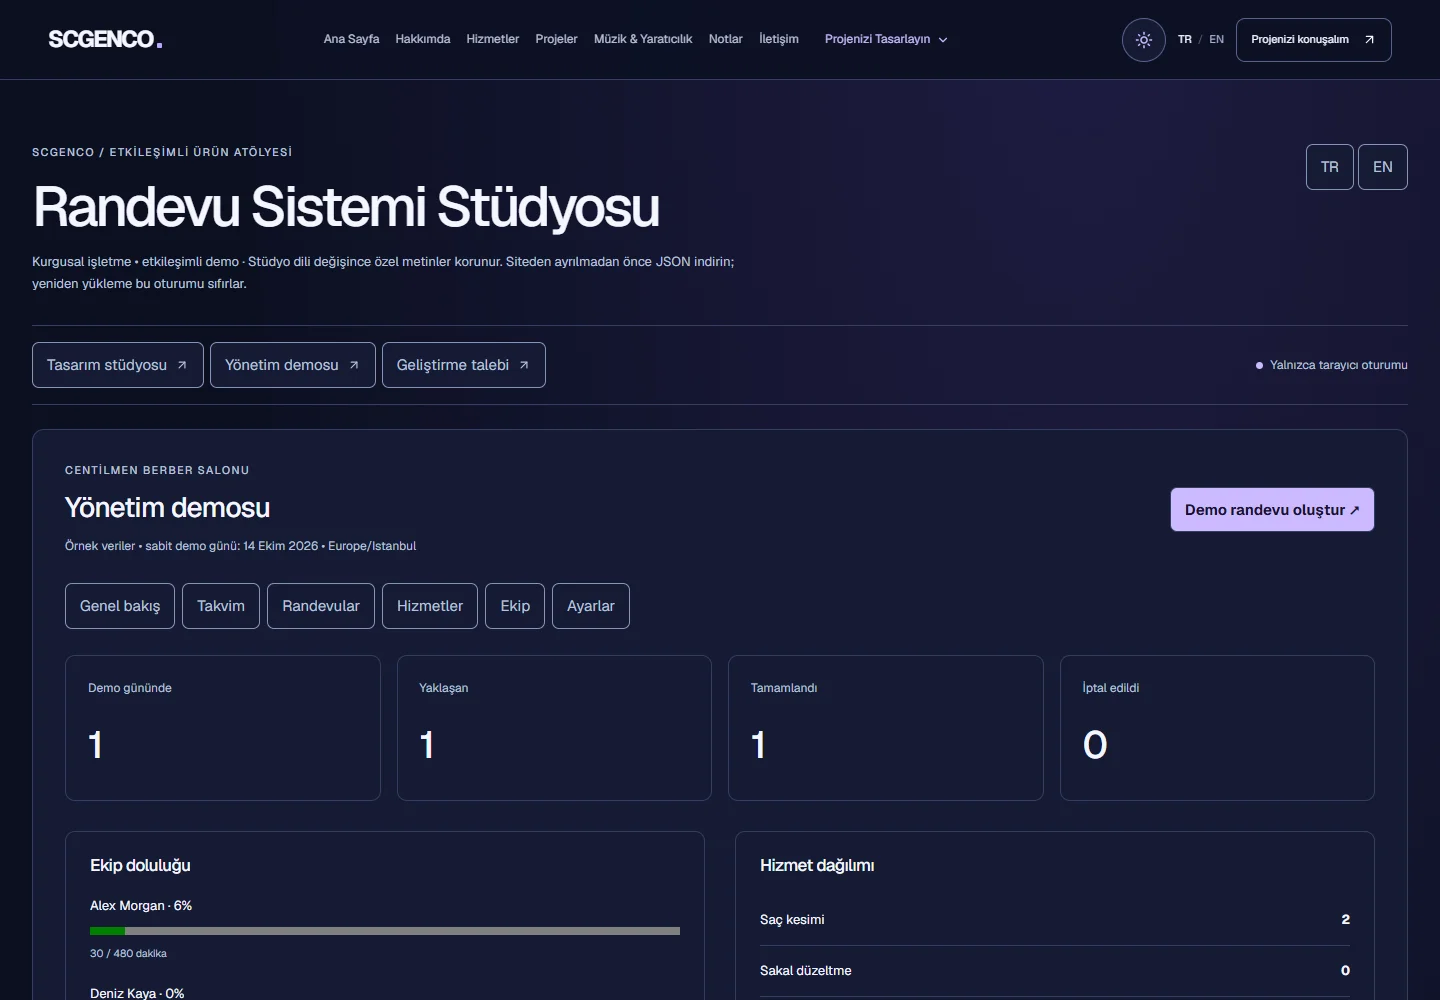Screen dimensions: 1440x1000
Task: Click the Yalnızca tarayıcı oturumu status text
Action: [1338, 365]
